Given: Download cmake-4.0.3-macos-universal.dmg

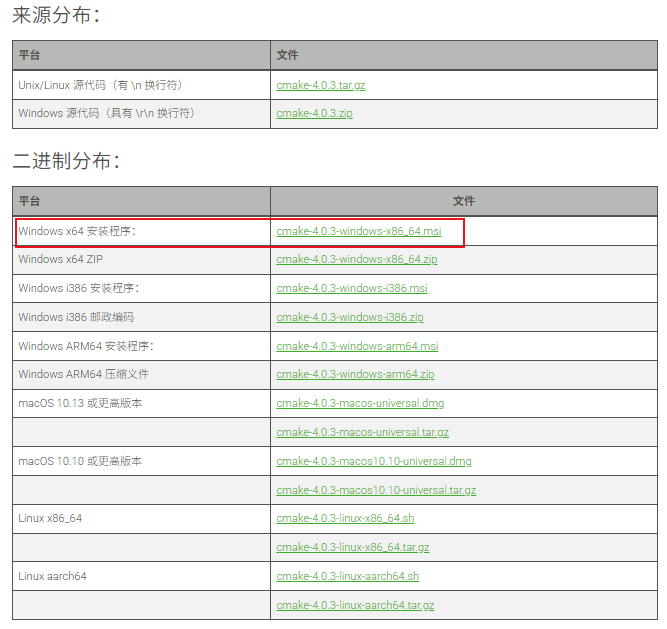Looking at the screenshot, I should click(x=360, y=403).
